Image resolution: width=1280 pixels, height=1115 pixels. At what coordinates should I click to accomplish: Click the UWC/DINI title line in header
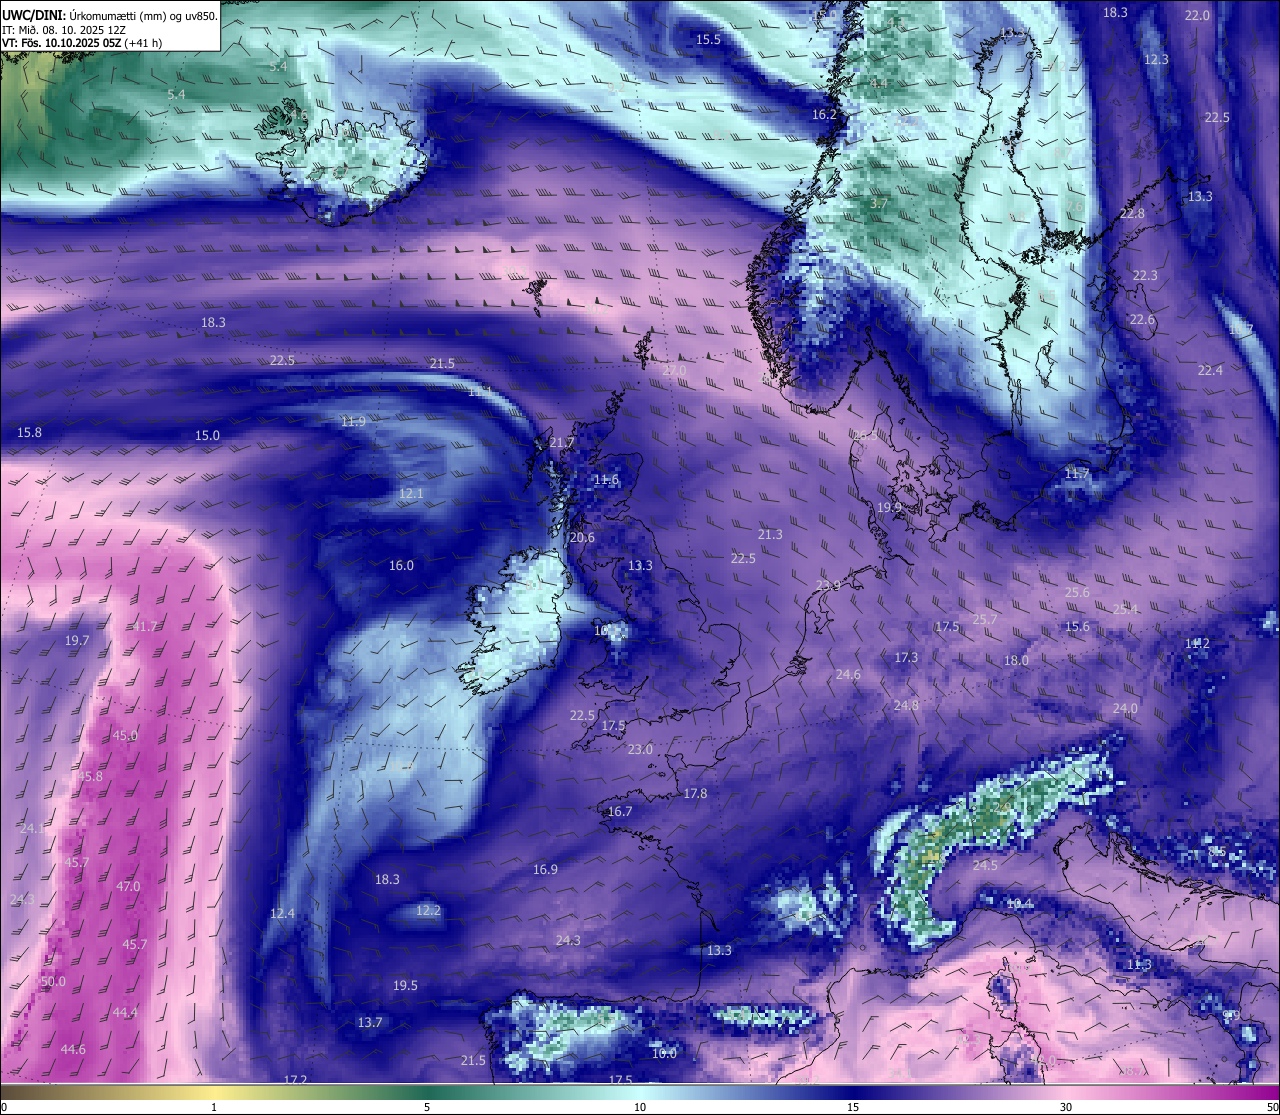[110, 15]
